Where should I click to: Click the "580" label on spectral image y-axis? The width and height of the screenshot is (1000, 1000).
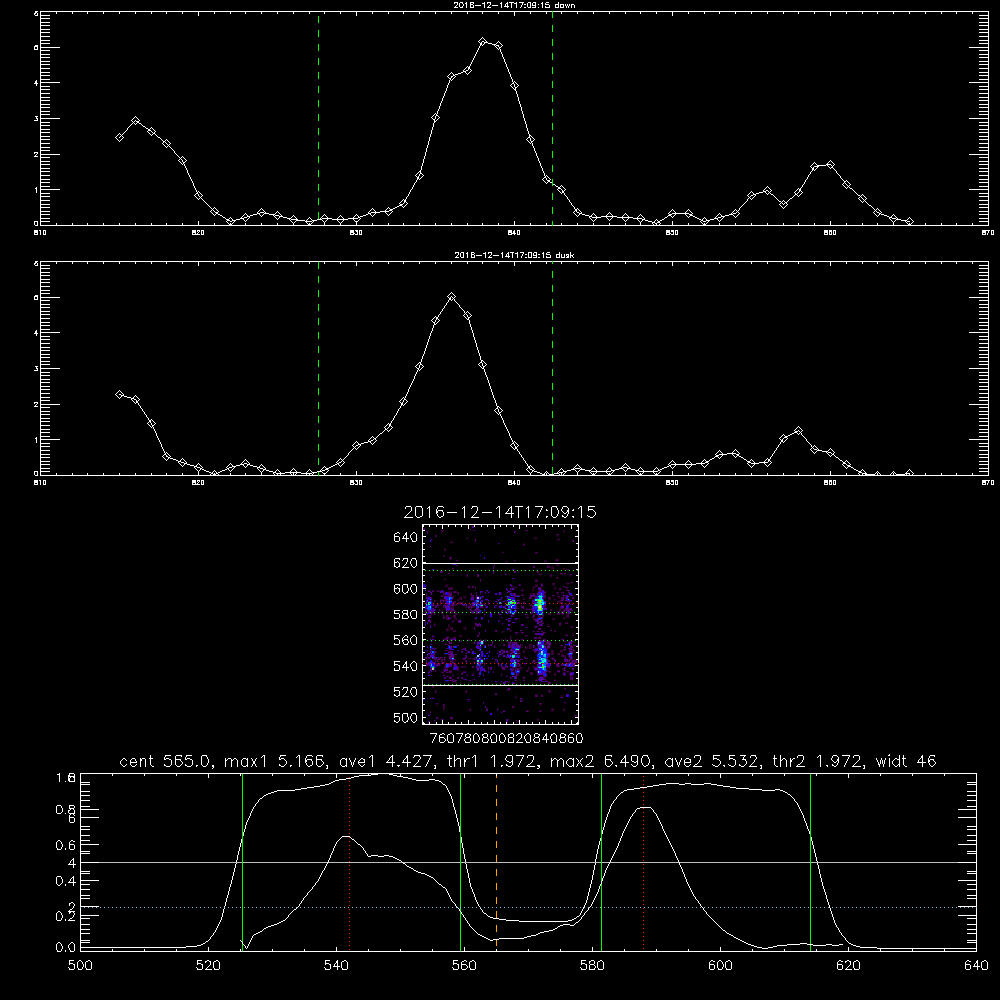point(406,615)
